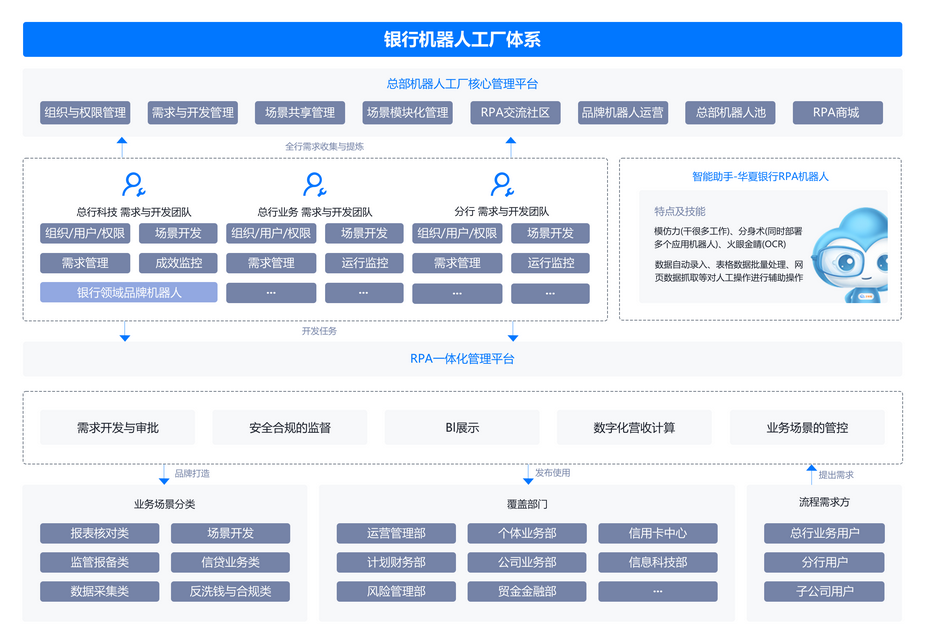Click the 银行机器人工厂体系 title banner
This screenshot has width=927, height=628.
(x=462, y=40)
